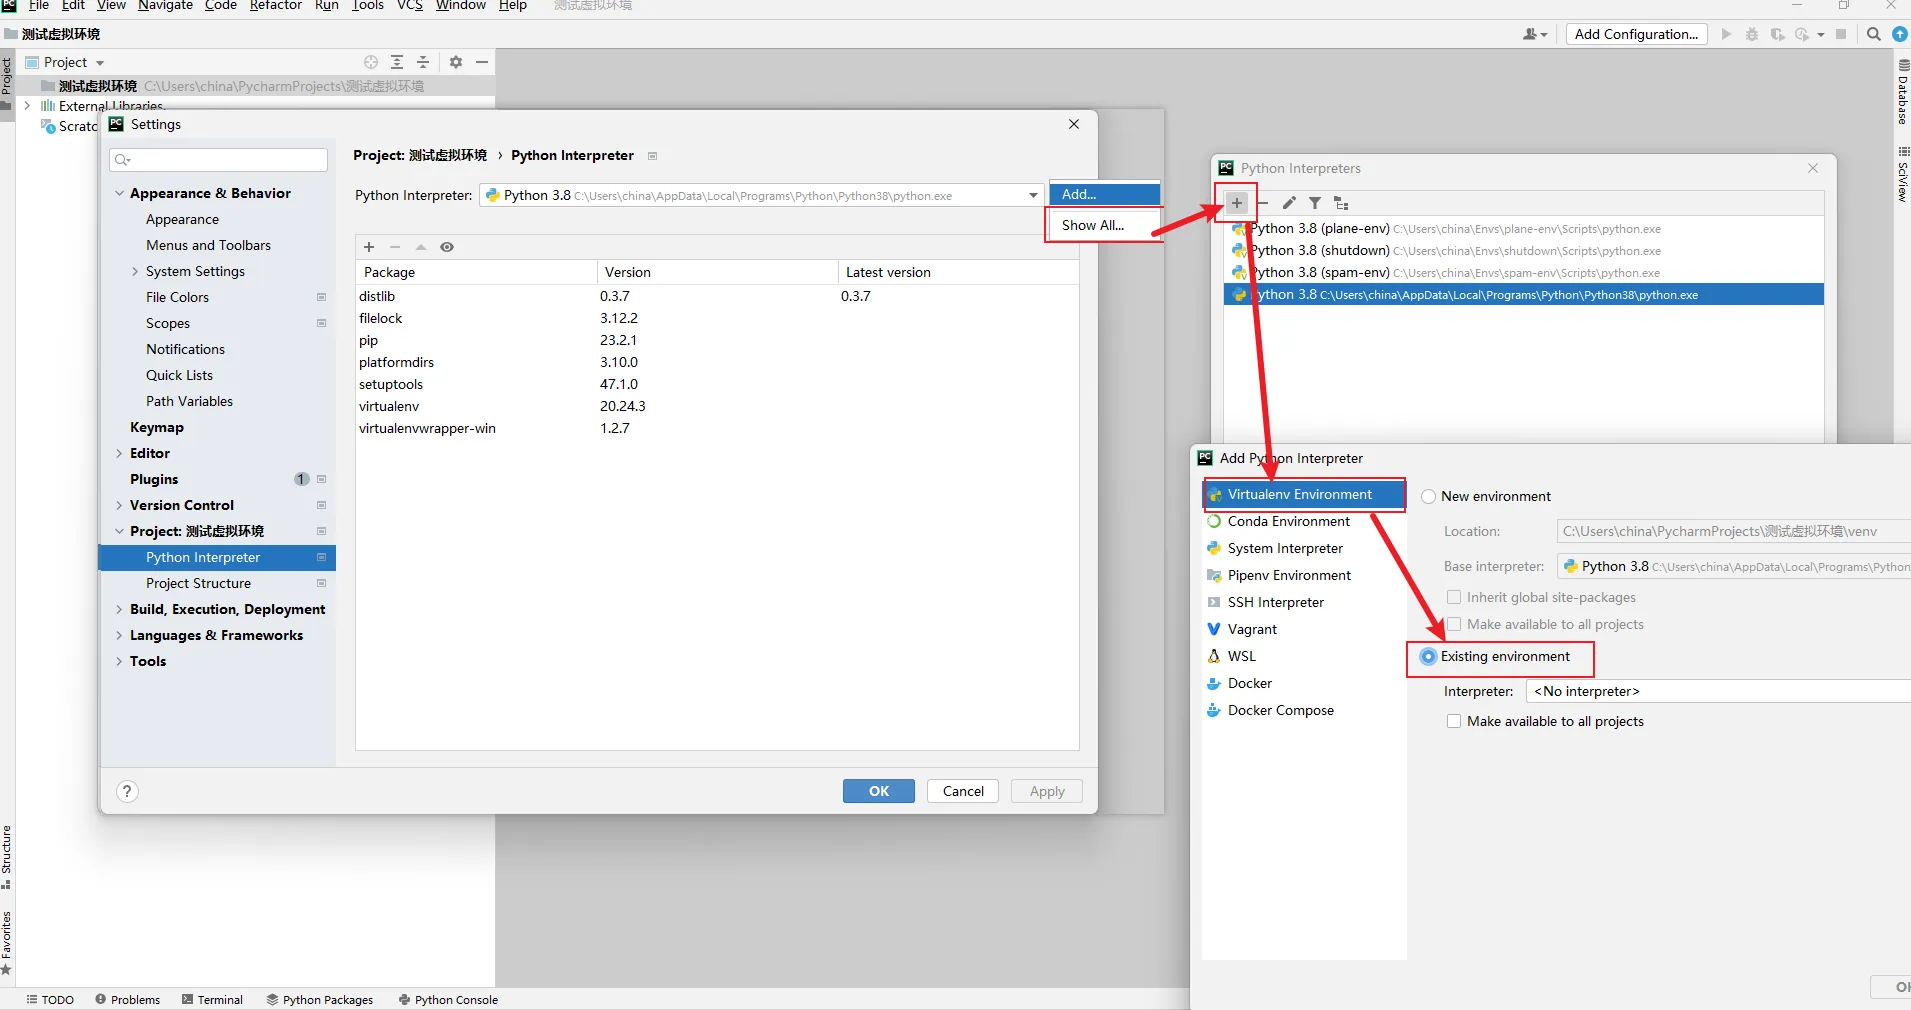Click the Debug bug icon in toolbar
1911x1010 pixels.
click(1752, 34)
